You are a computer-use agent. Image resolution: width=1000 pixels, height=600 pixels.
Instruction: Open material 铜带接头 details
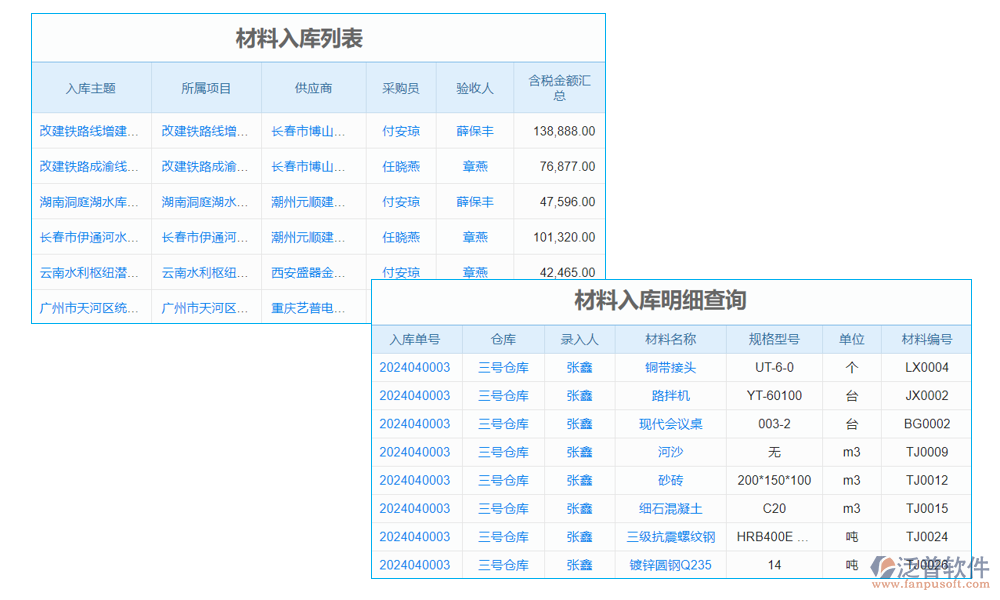[672, 367]
